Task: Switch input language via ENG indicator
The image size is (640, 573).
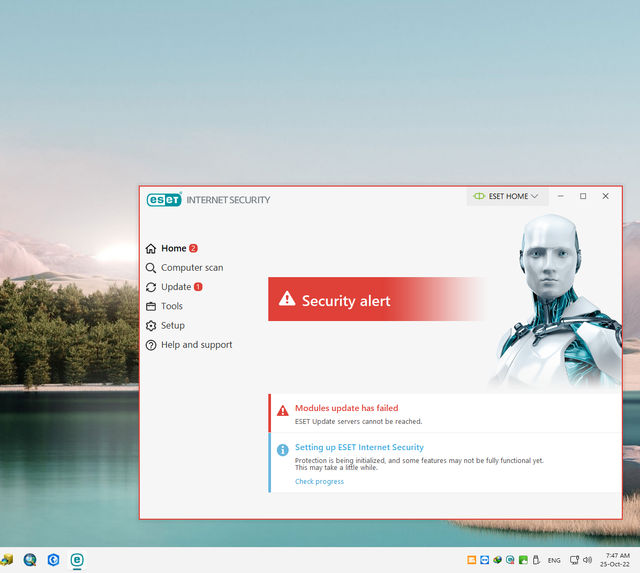Action: point(554,560)
